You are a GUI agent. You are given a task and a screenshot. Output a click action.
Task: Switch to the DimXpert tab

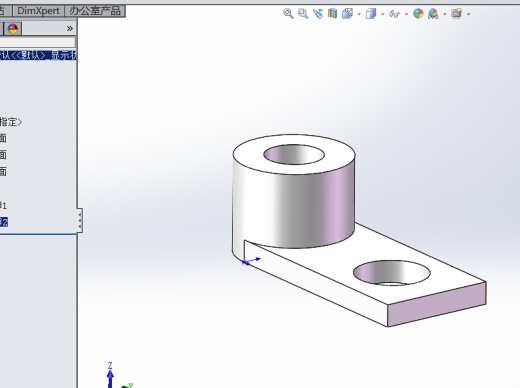tap(38, 11)
